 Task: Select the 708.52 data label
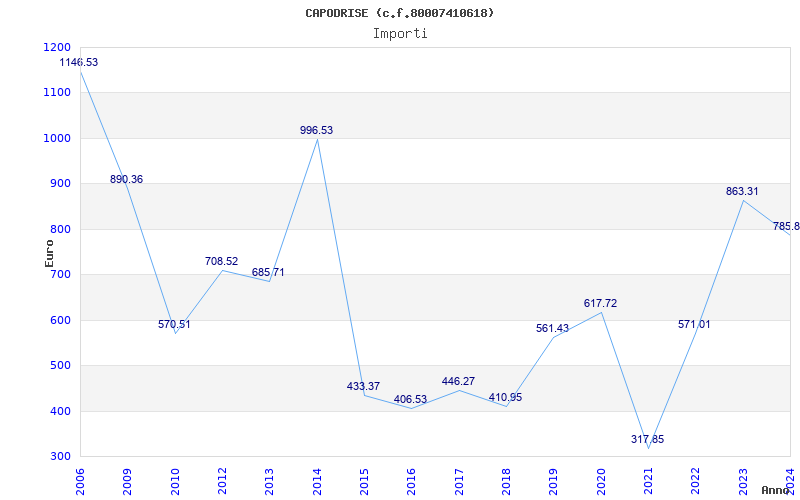coord(221,261)
